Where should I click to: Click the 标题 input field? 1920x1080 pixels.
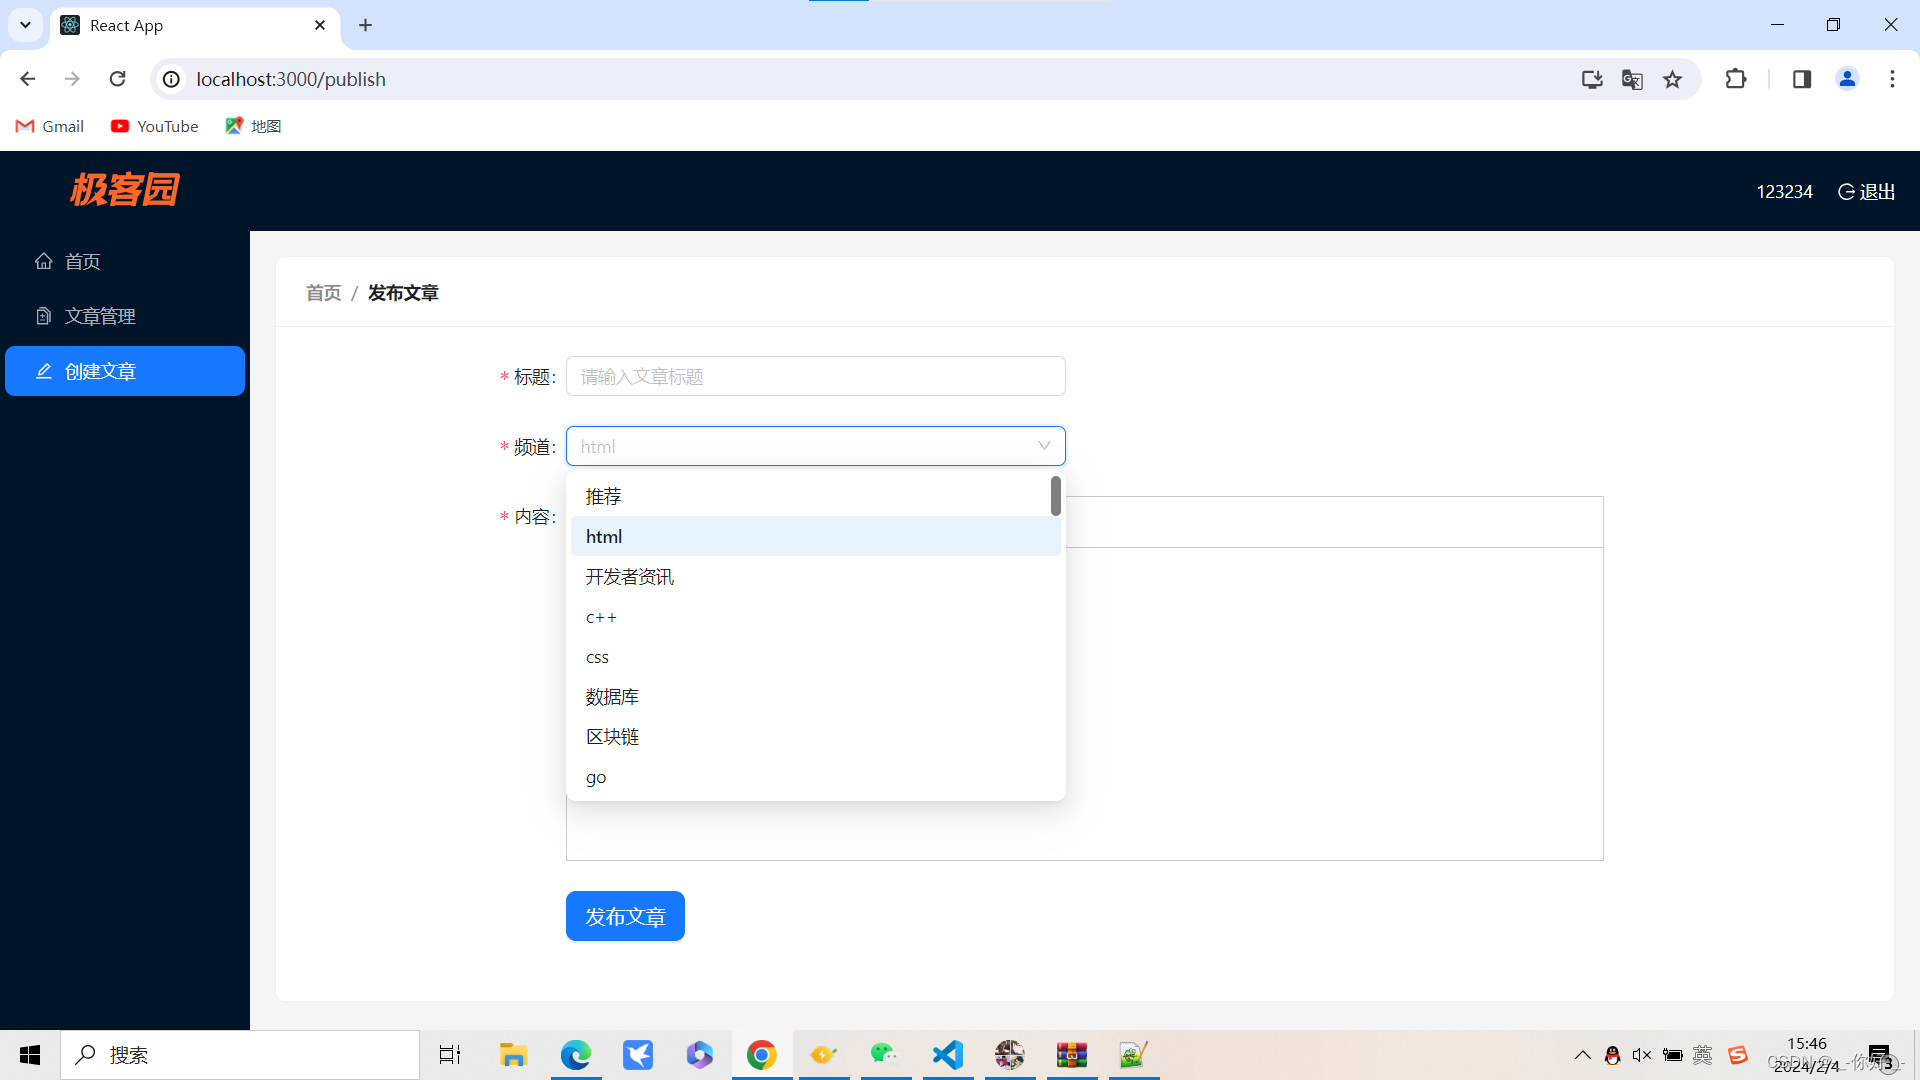[815, 376]
